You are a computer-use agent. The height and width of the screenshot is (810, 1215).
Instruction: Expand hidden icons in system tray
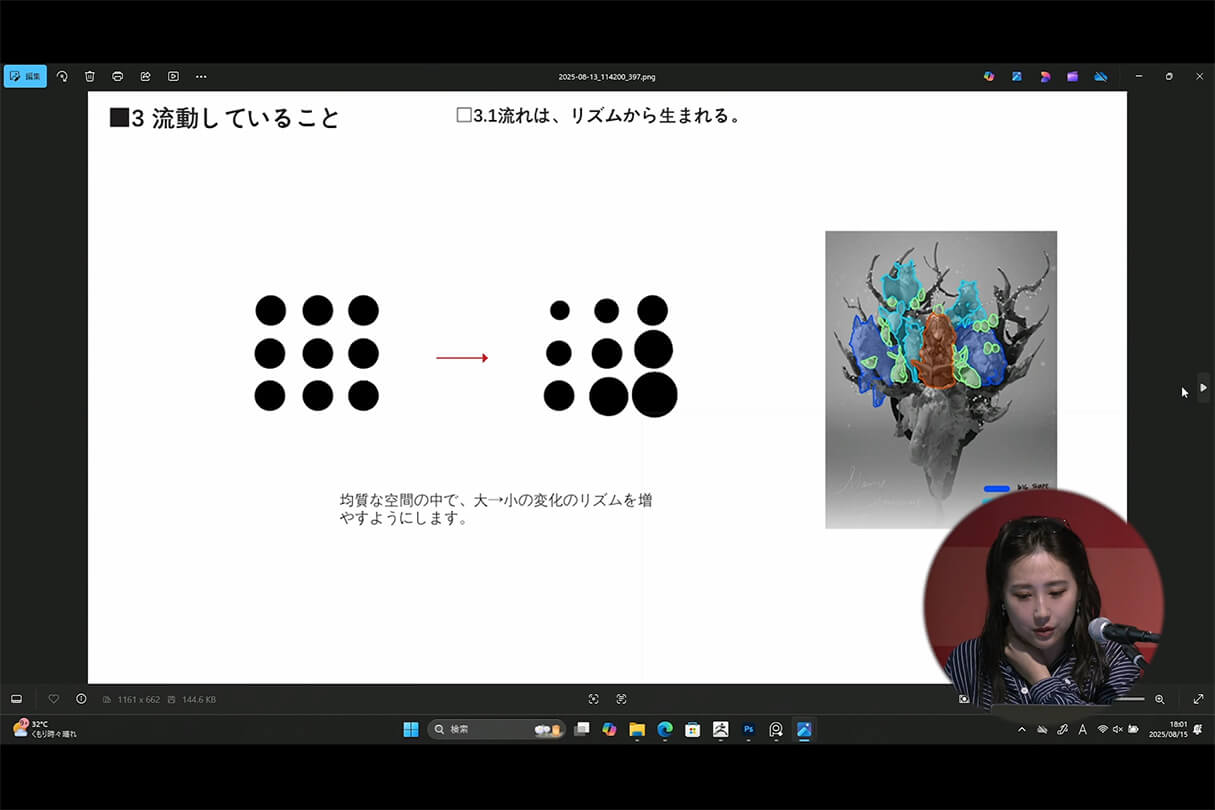1021,729
